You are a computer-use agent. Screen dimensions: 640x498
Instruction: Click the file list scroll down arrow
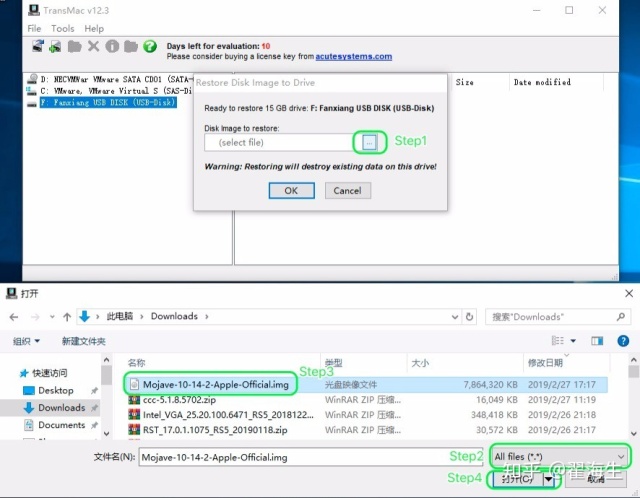click(x=633, y=434)
